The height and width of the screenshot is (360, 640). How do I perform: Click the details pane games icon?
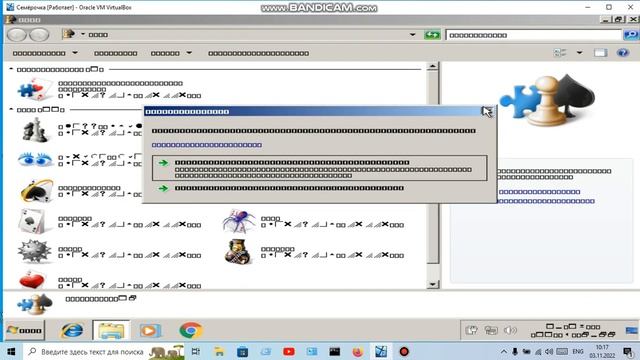click(35, 304)
